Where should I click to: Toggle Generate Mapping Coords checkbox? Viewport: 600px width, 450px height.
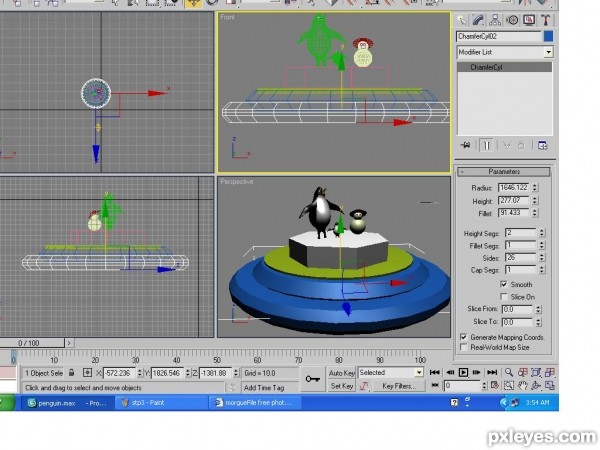pyautogui.click(x=463, y=337)
